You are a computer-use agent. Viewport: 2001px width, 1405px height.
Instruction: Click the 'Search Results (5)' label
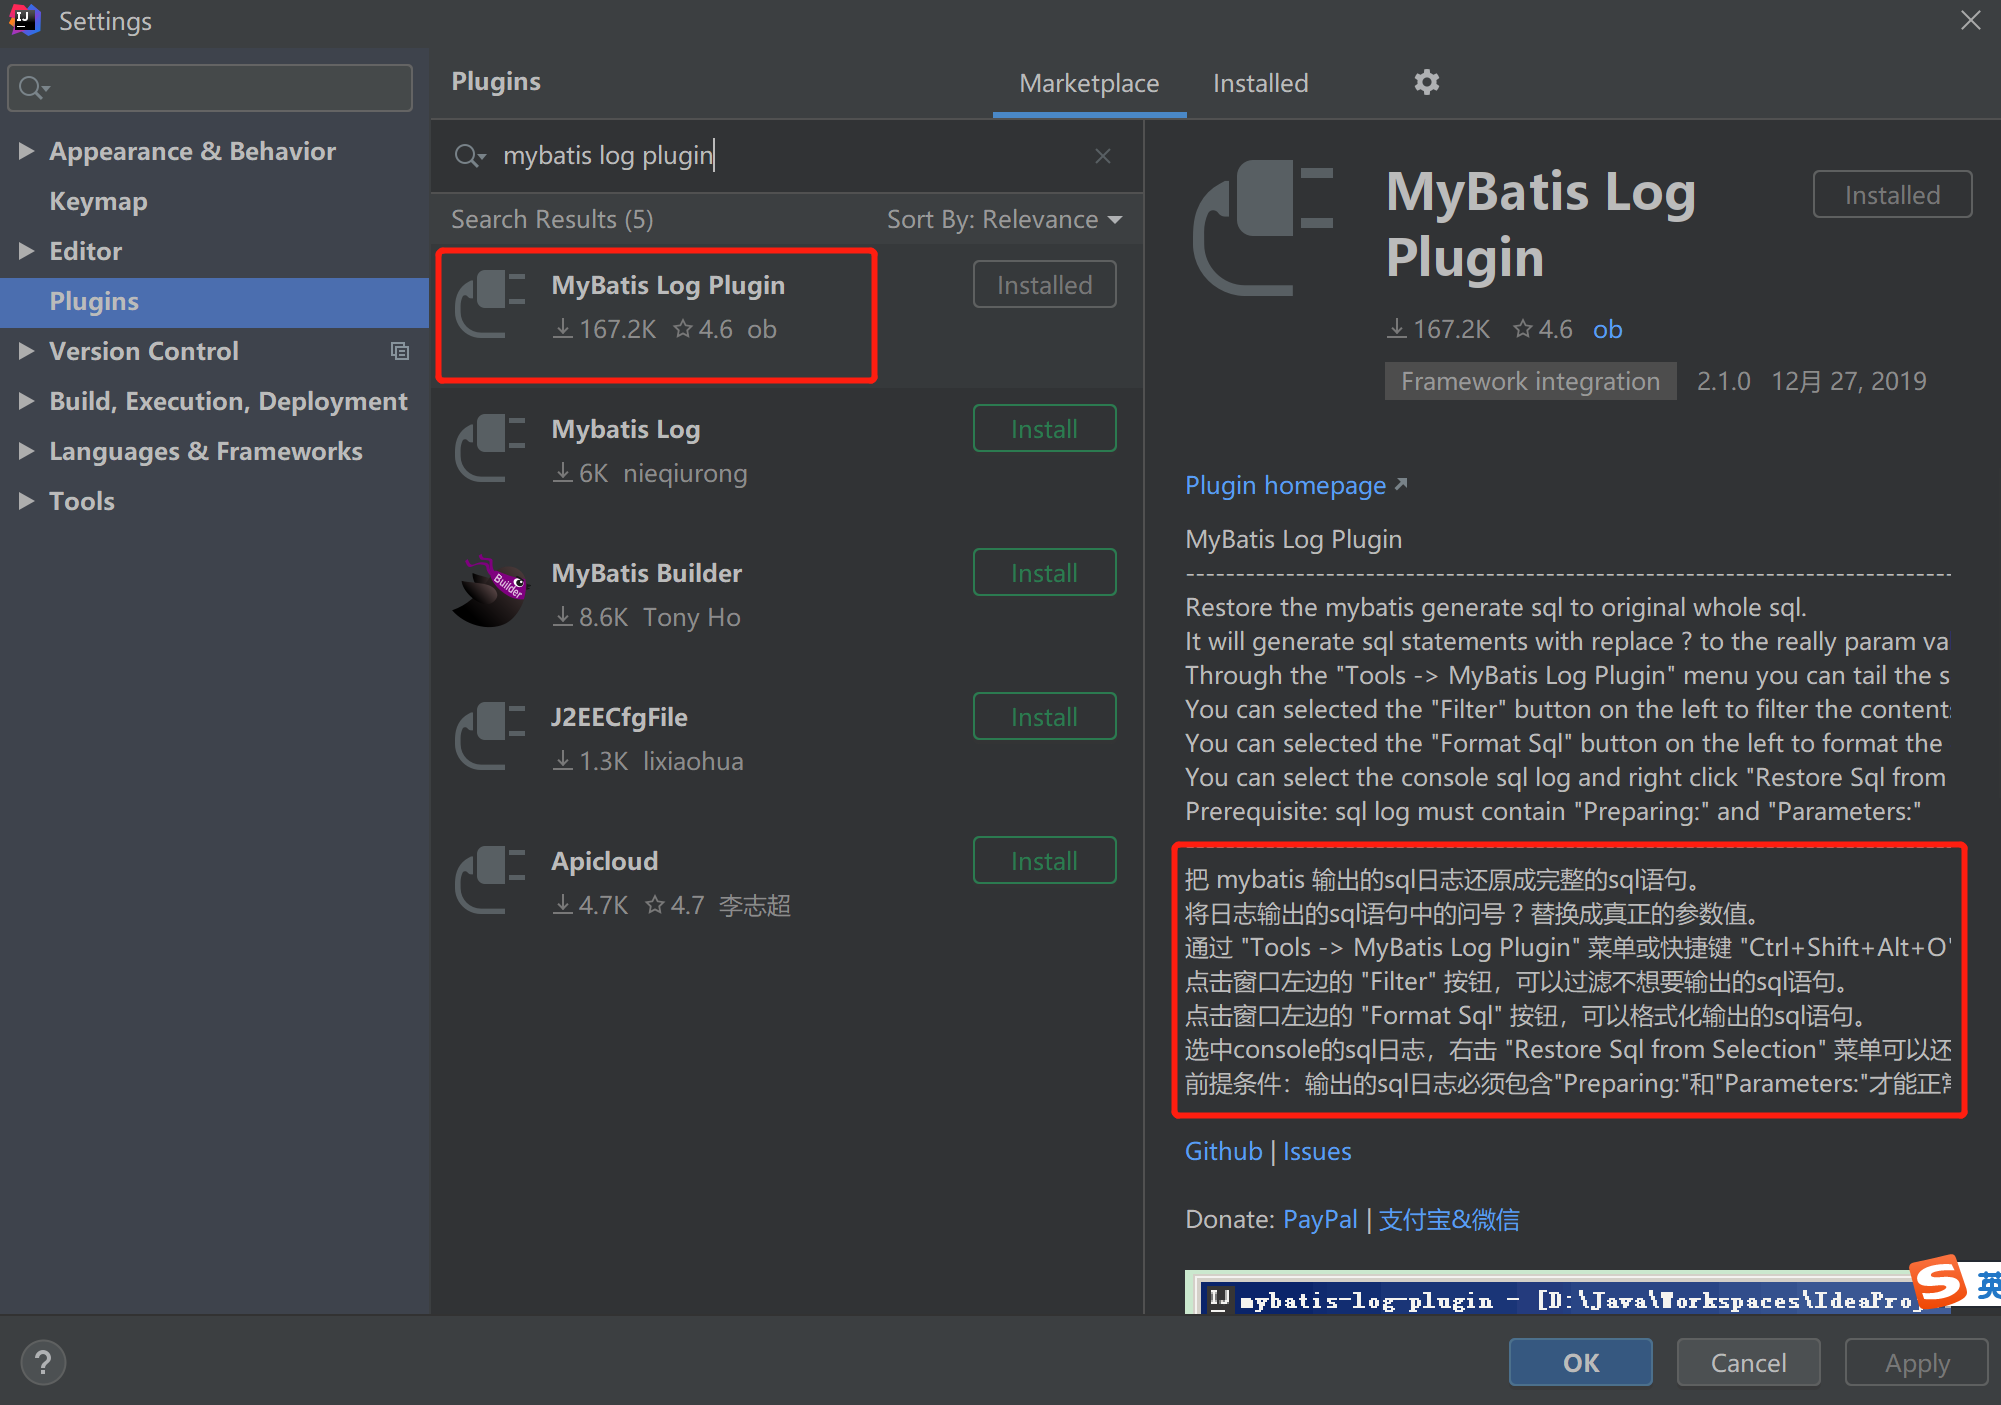coord(552,219)
